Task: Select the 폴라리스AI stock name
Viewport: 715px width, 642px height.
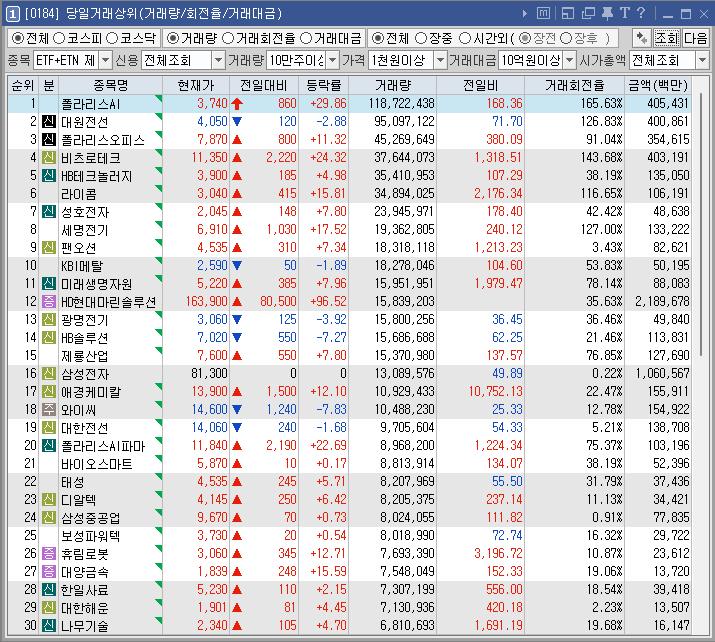Action: [x=90, y=104]
